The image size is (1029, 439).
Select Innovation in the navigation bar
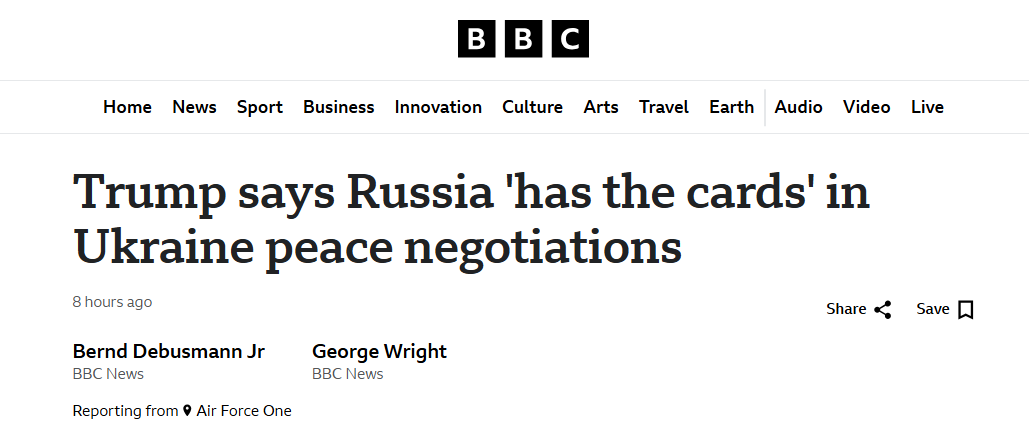(x=438, y=107)
